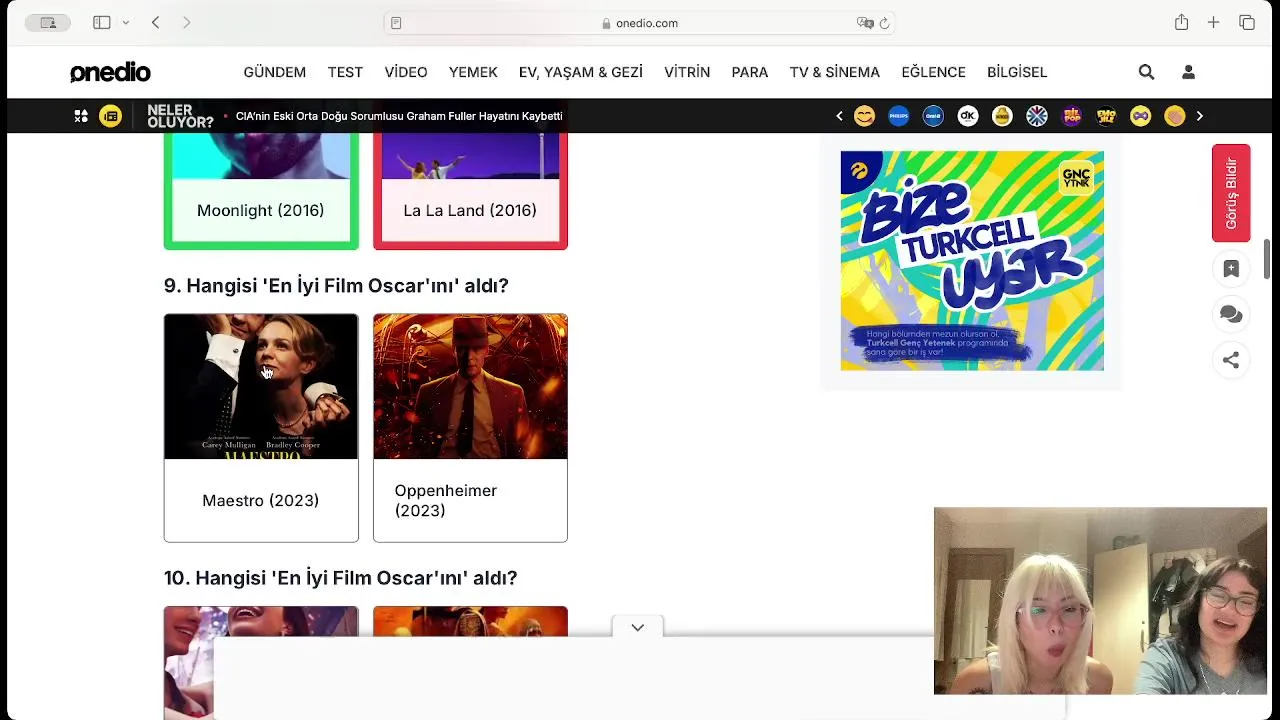Viewport: 1280px width, 720px height.
Task: Open the VİDEO section
Action: click(406, 72)
